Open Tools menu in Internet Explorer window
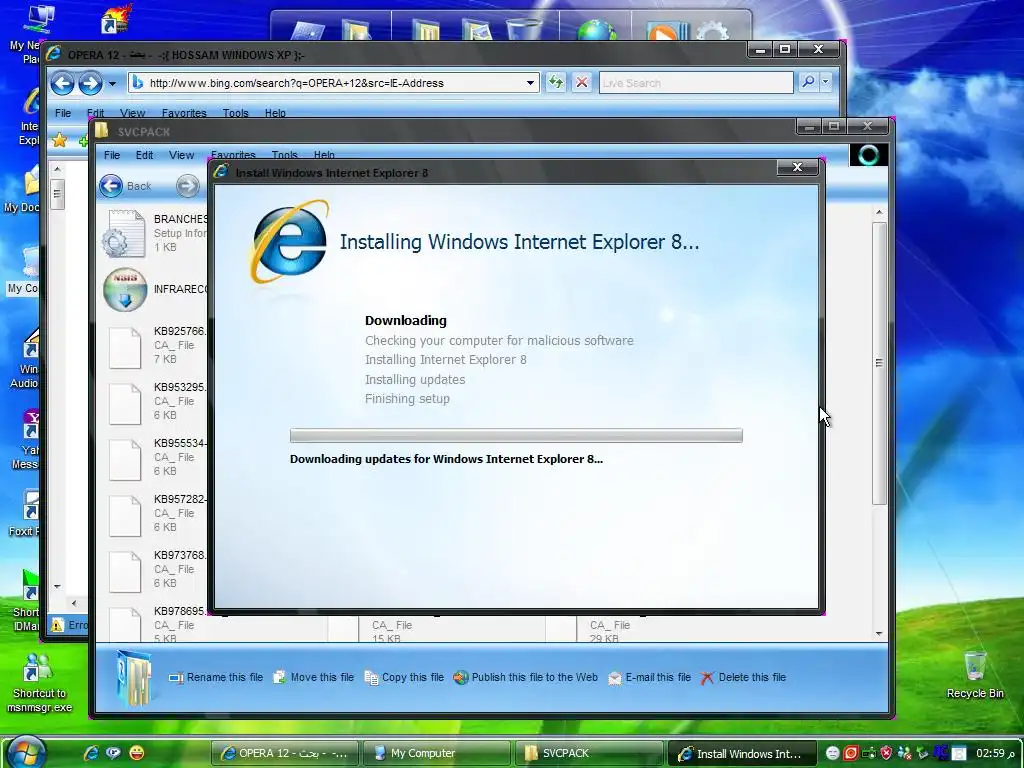This screenshot has height=768, width=1024. pyautogui.click(x=235, y=113)
